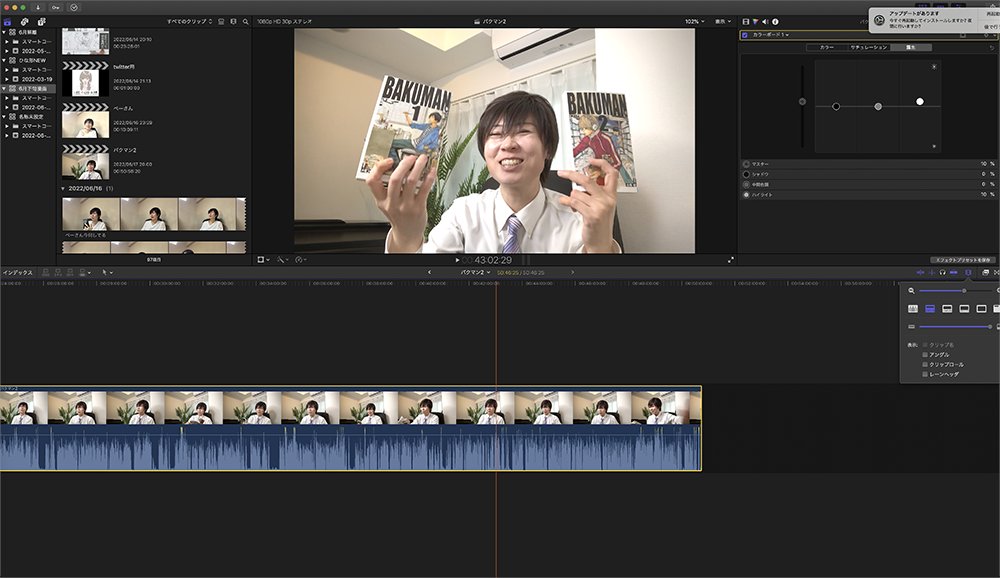Open the video inspector icon
This screenshot has height=578, width=1000.
coord(746,22)
